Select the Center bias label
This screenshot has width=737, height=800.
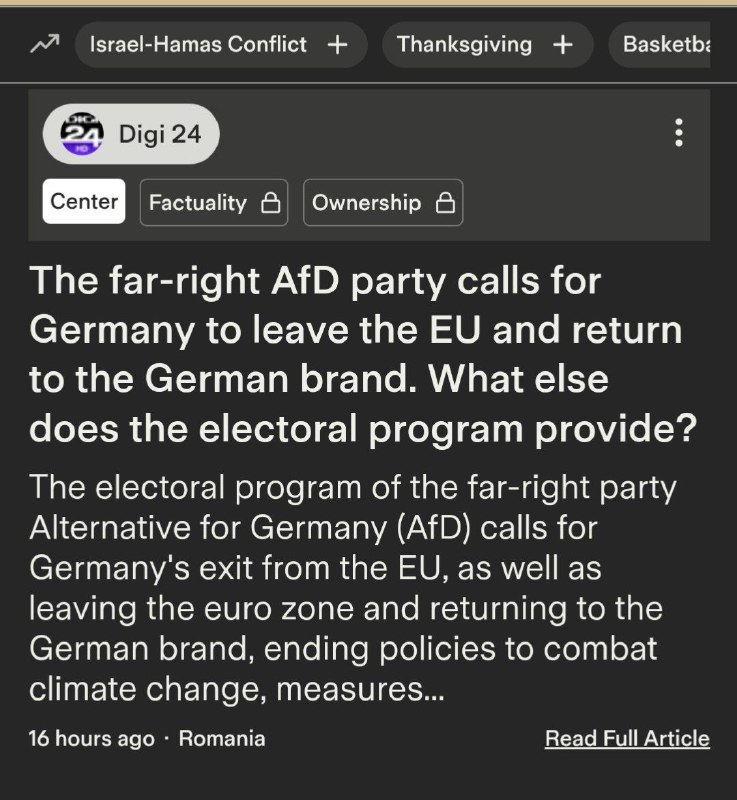pos(84,201)
